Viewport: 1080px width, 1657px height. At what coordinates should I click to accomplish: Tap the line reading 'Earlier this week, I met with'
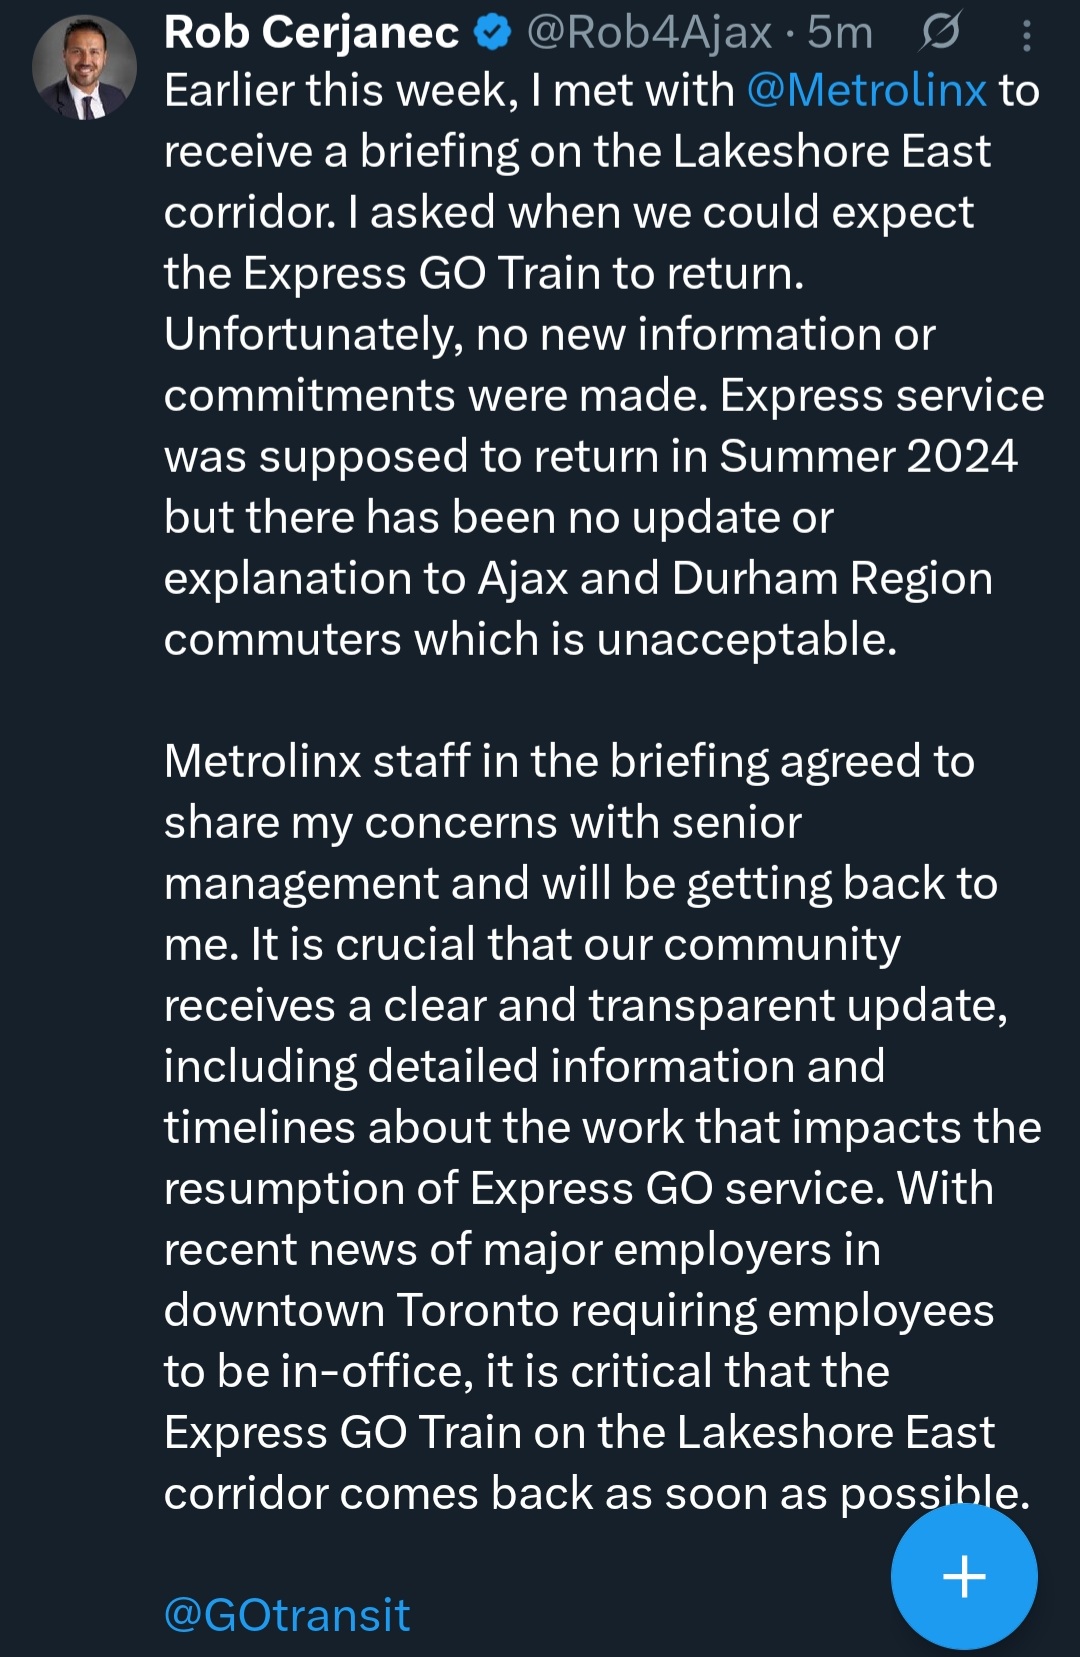(450, 91)
